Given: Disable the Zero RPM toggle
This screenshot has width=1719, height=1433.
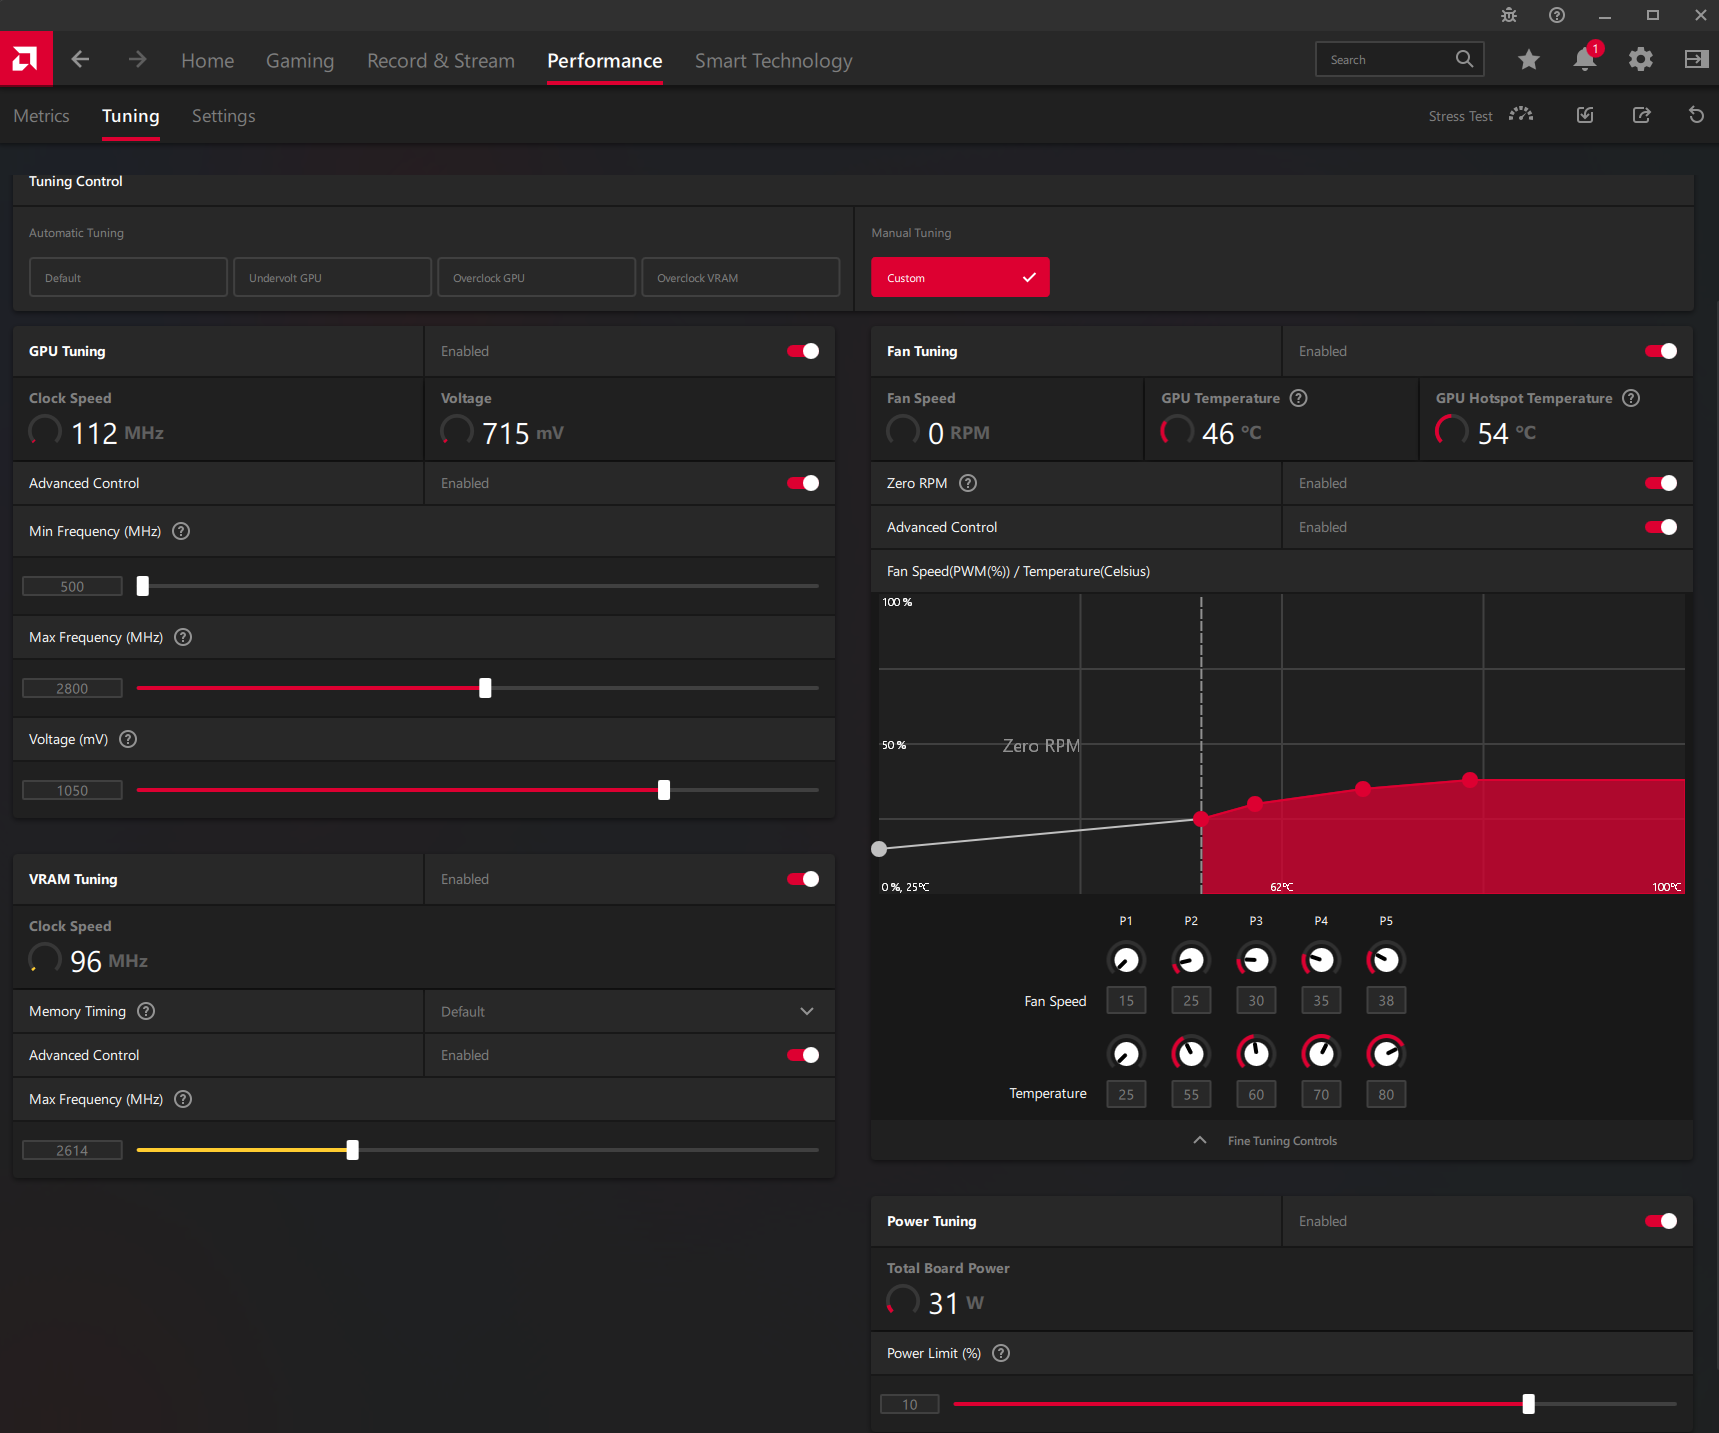Looking at the screenshot, I should (1661, 483).
